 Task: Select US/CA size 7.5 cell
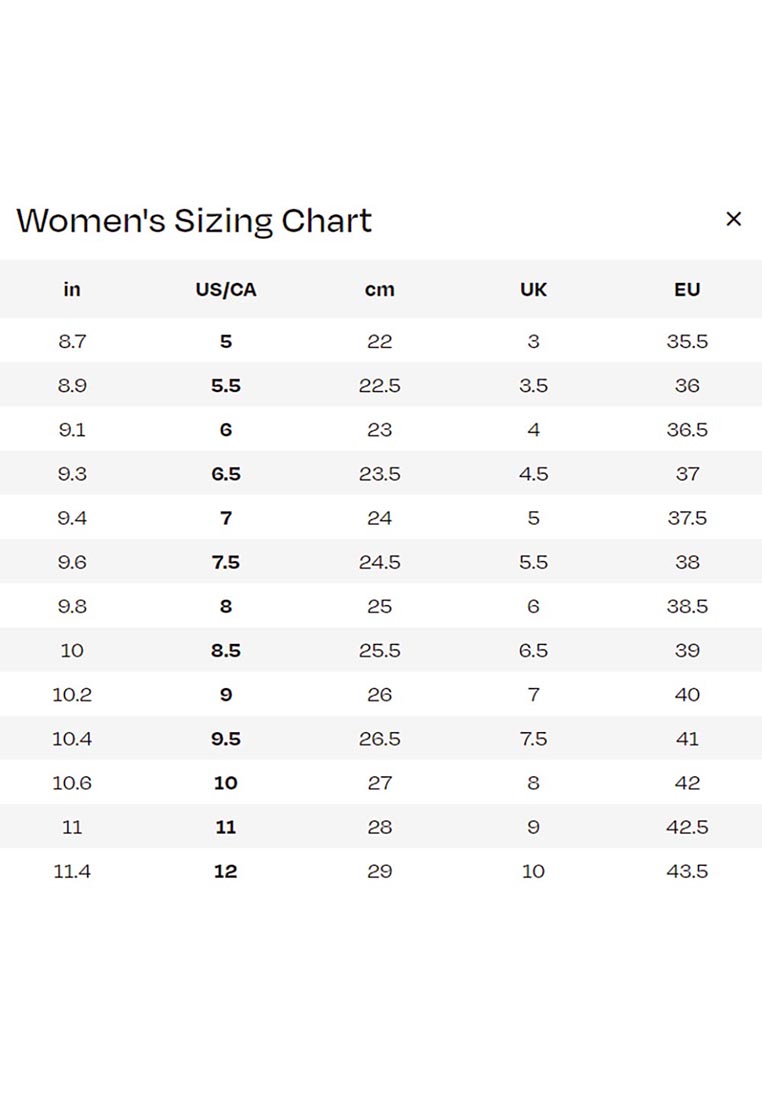(x=226, y=562)
